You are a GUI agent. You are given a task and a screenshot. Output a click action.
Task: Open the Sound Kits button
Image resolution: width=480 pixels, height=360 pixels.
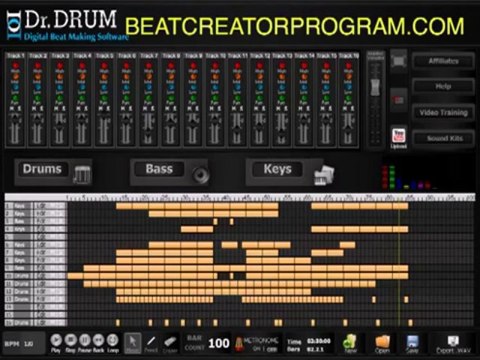click(443, 138)
